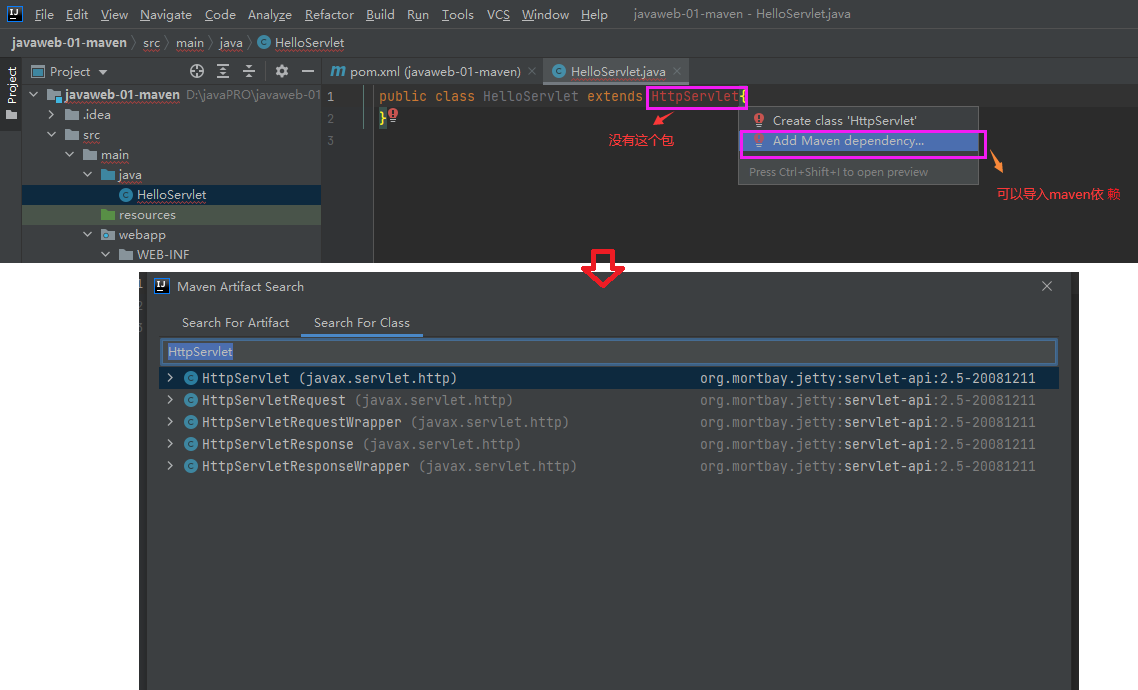Click the class icon of HttpServletRequestWrapper result
Viewport: 1138px width, 690px height.
(191, 422)
